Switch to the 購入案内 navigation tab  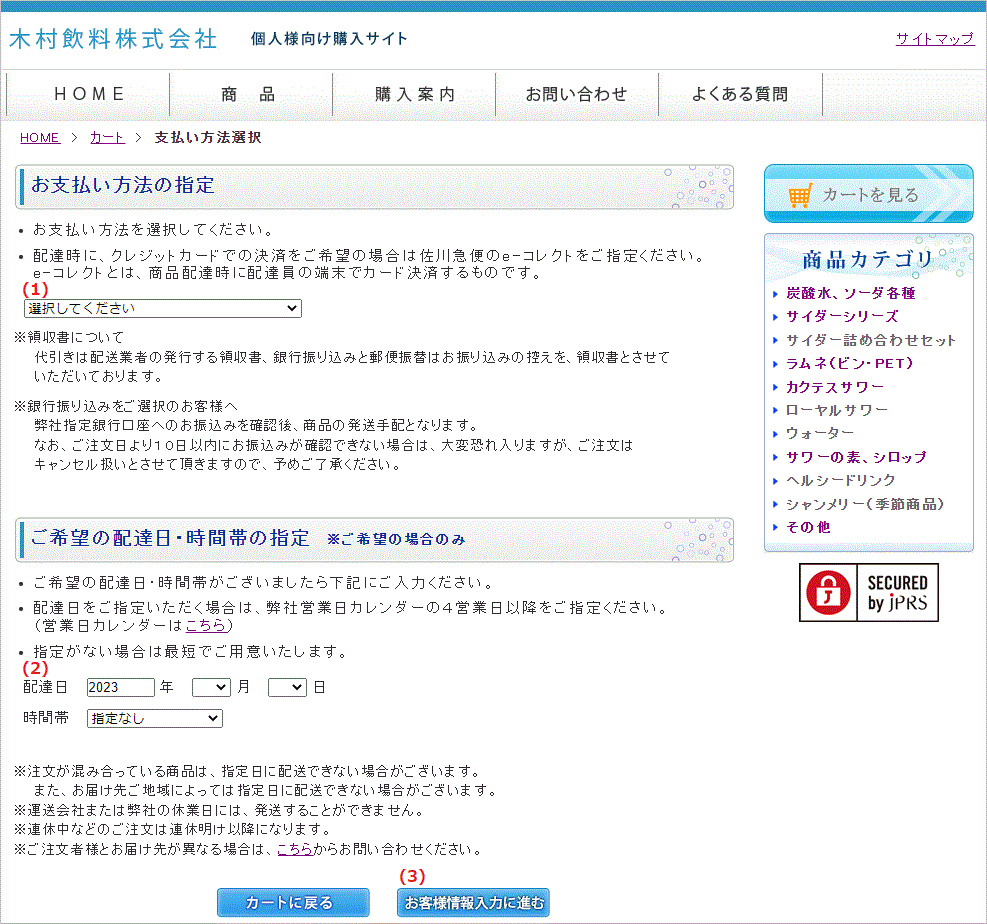413,93
